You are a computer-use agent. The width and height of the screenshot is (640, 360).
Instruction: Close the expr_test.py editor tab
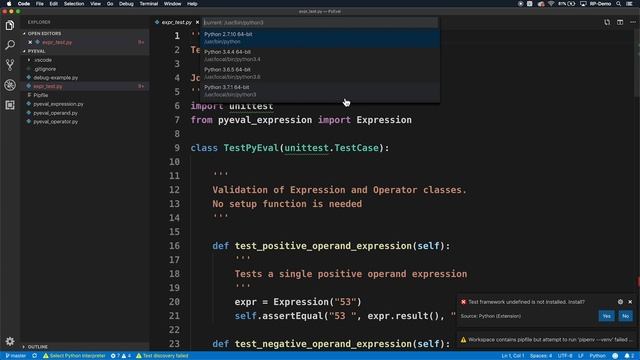tap(197, 22)
